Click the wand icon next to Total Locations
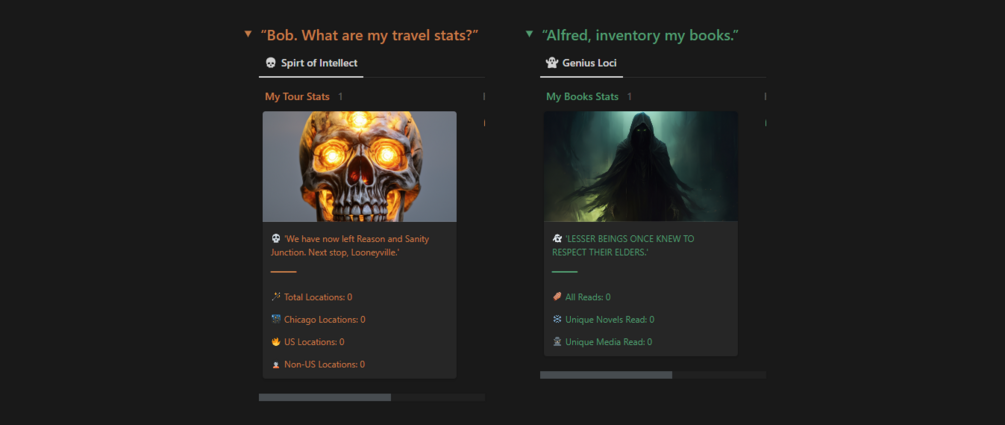Viewport: 1005px width, 425px height. click(x=276, y=297)
